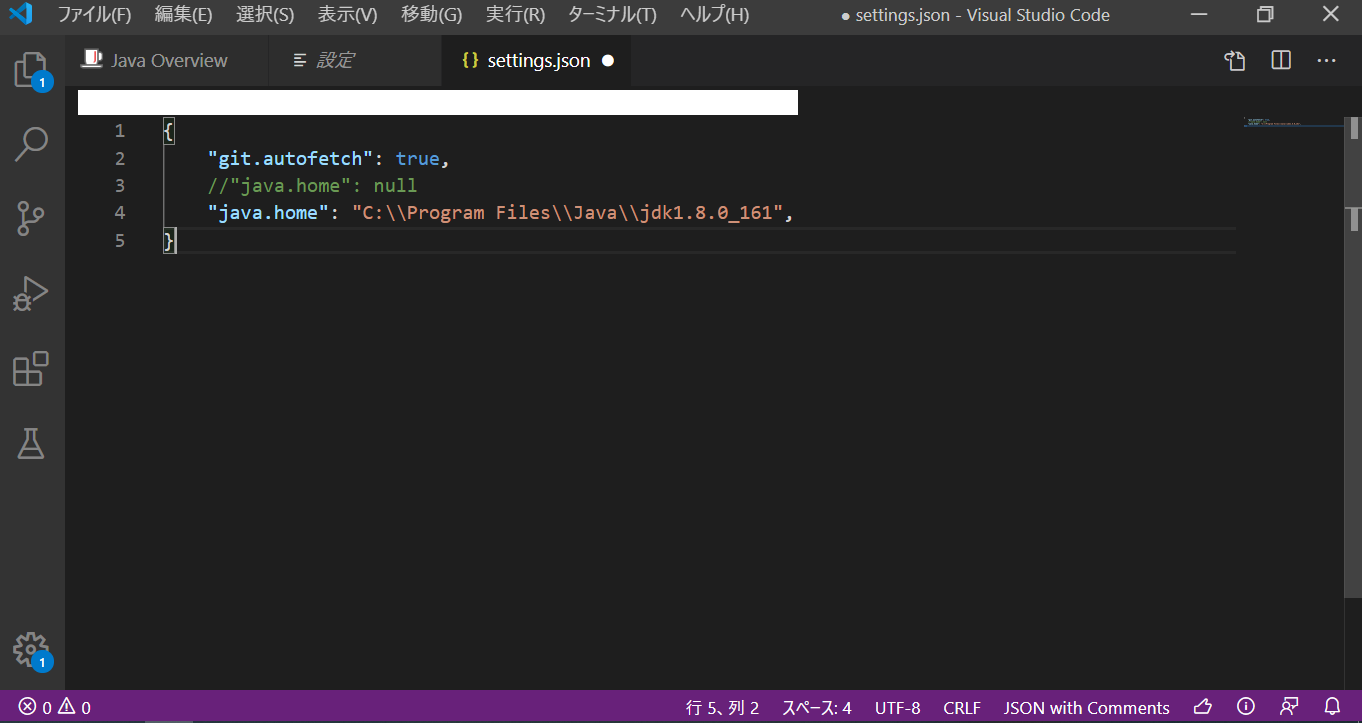Image resolution: width=1362 pixels, height=723 pixels.
Task: Select the settings.json tab
Action: [x=536, y=61]
